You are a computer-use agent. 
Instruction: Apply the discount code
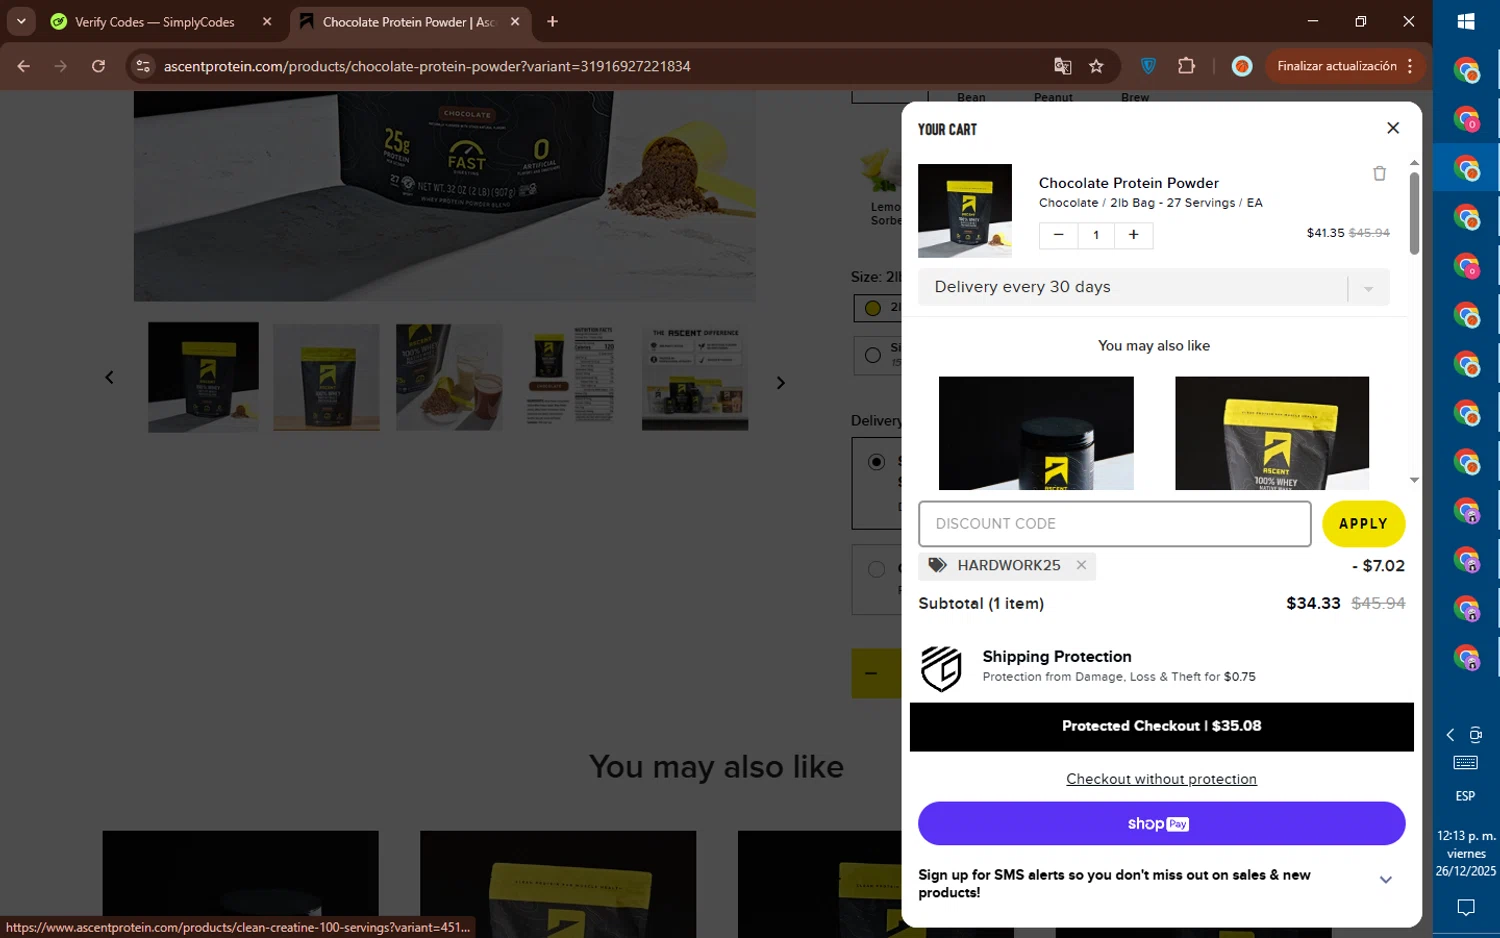1363,524
